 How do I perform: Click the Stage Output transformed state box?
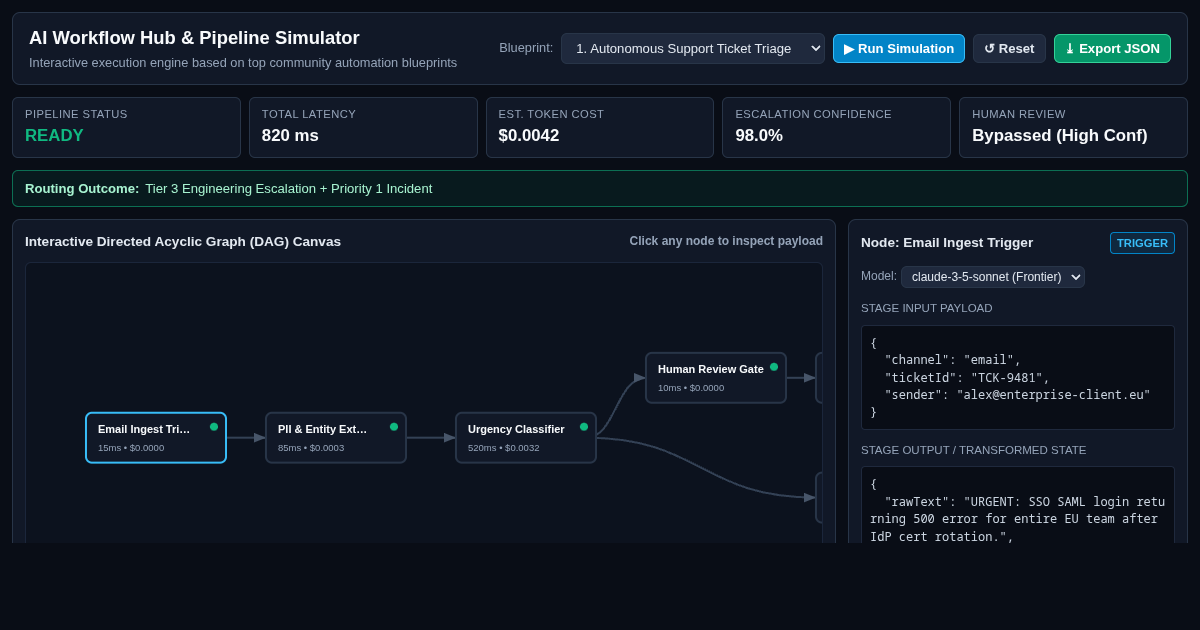tap(1018, 505)
